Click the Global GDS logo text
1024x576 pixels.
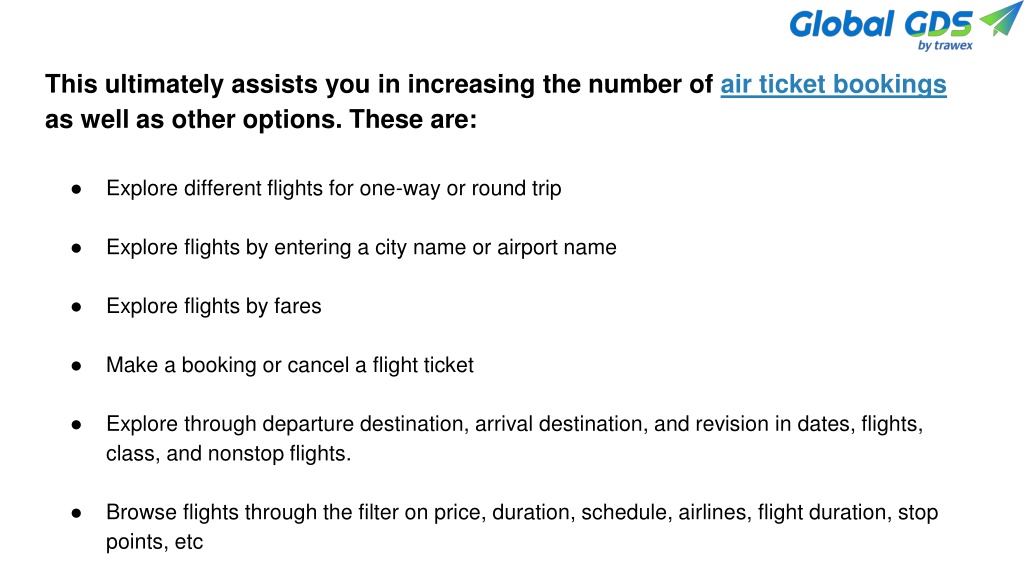881,24
